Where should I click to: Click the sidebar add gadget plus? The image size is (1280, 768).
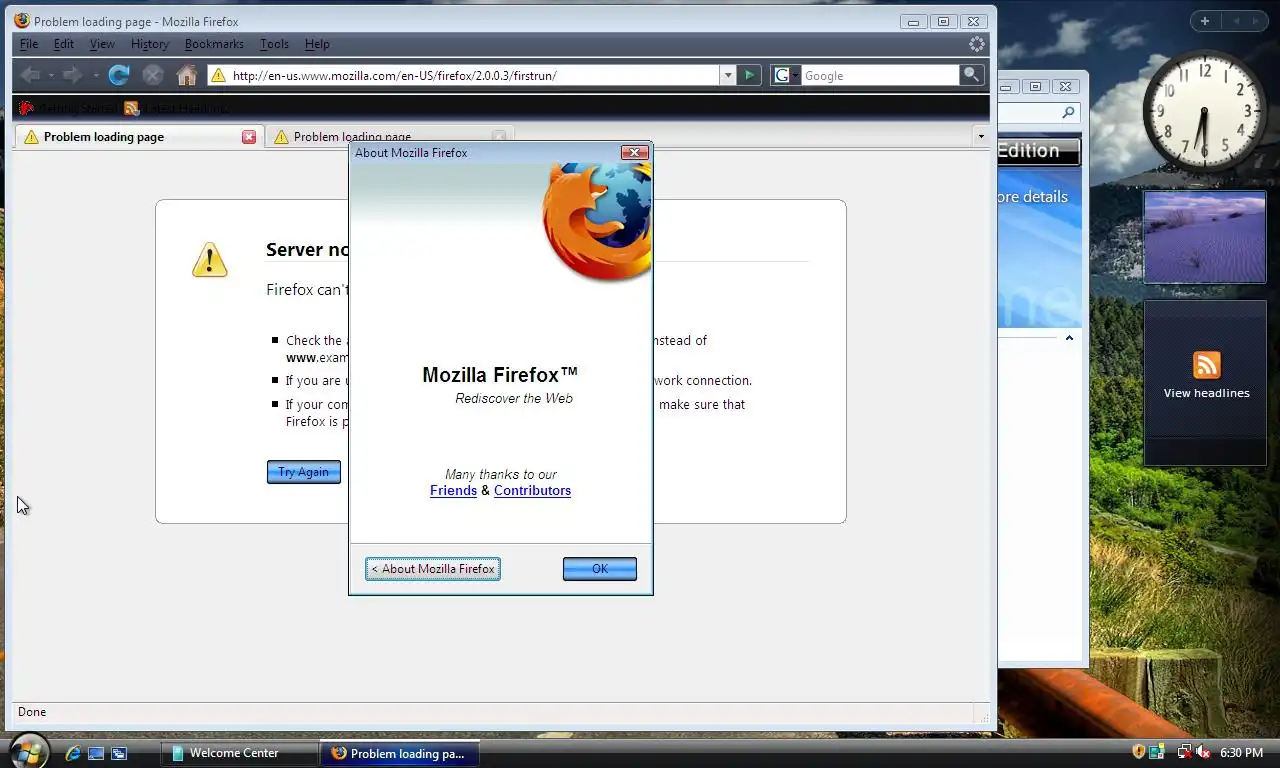[x=1205, y=21]
